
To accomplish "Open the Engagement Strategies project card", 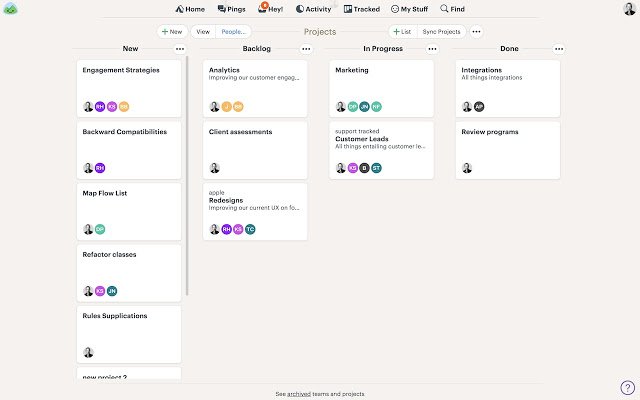I will [x=129, y=89].
